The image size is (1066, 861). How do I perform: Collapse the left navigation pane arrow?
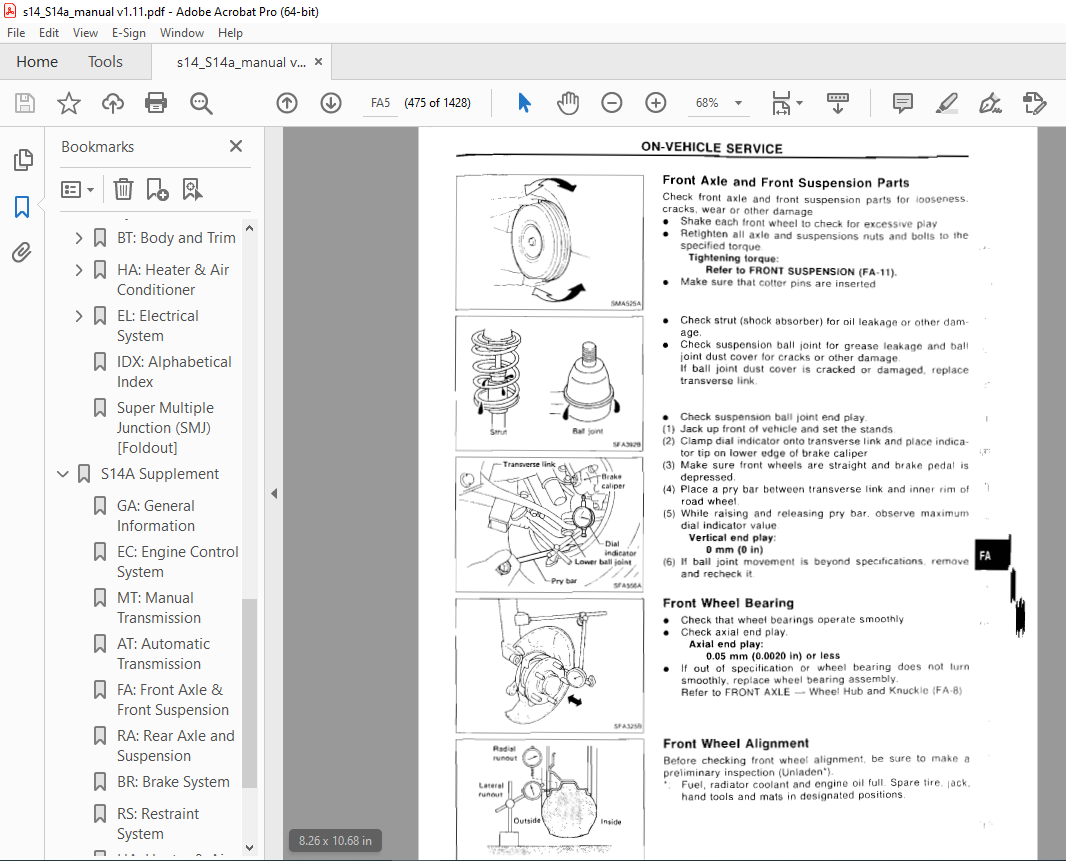(274, 494)
